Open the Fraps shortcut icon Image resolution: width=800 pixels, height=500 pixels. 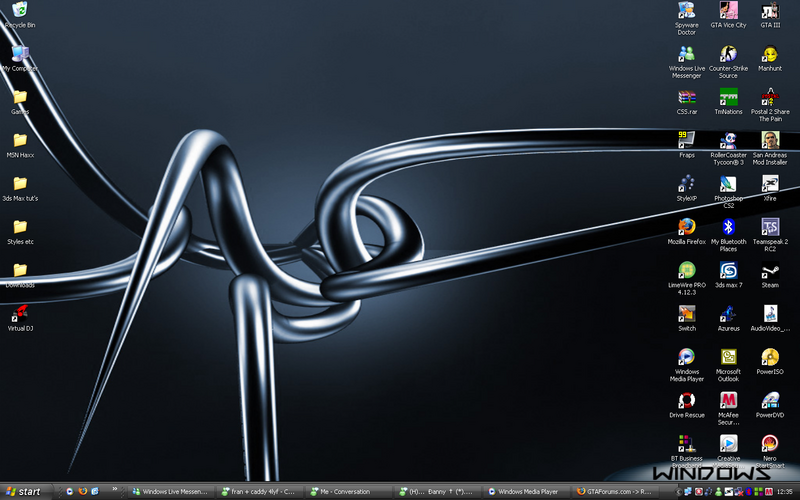click(x=686, y=141)
